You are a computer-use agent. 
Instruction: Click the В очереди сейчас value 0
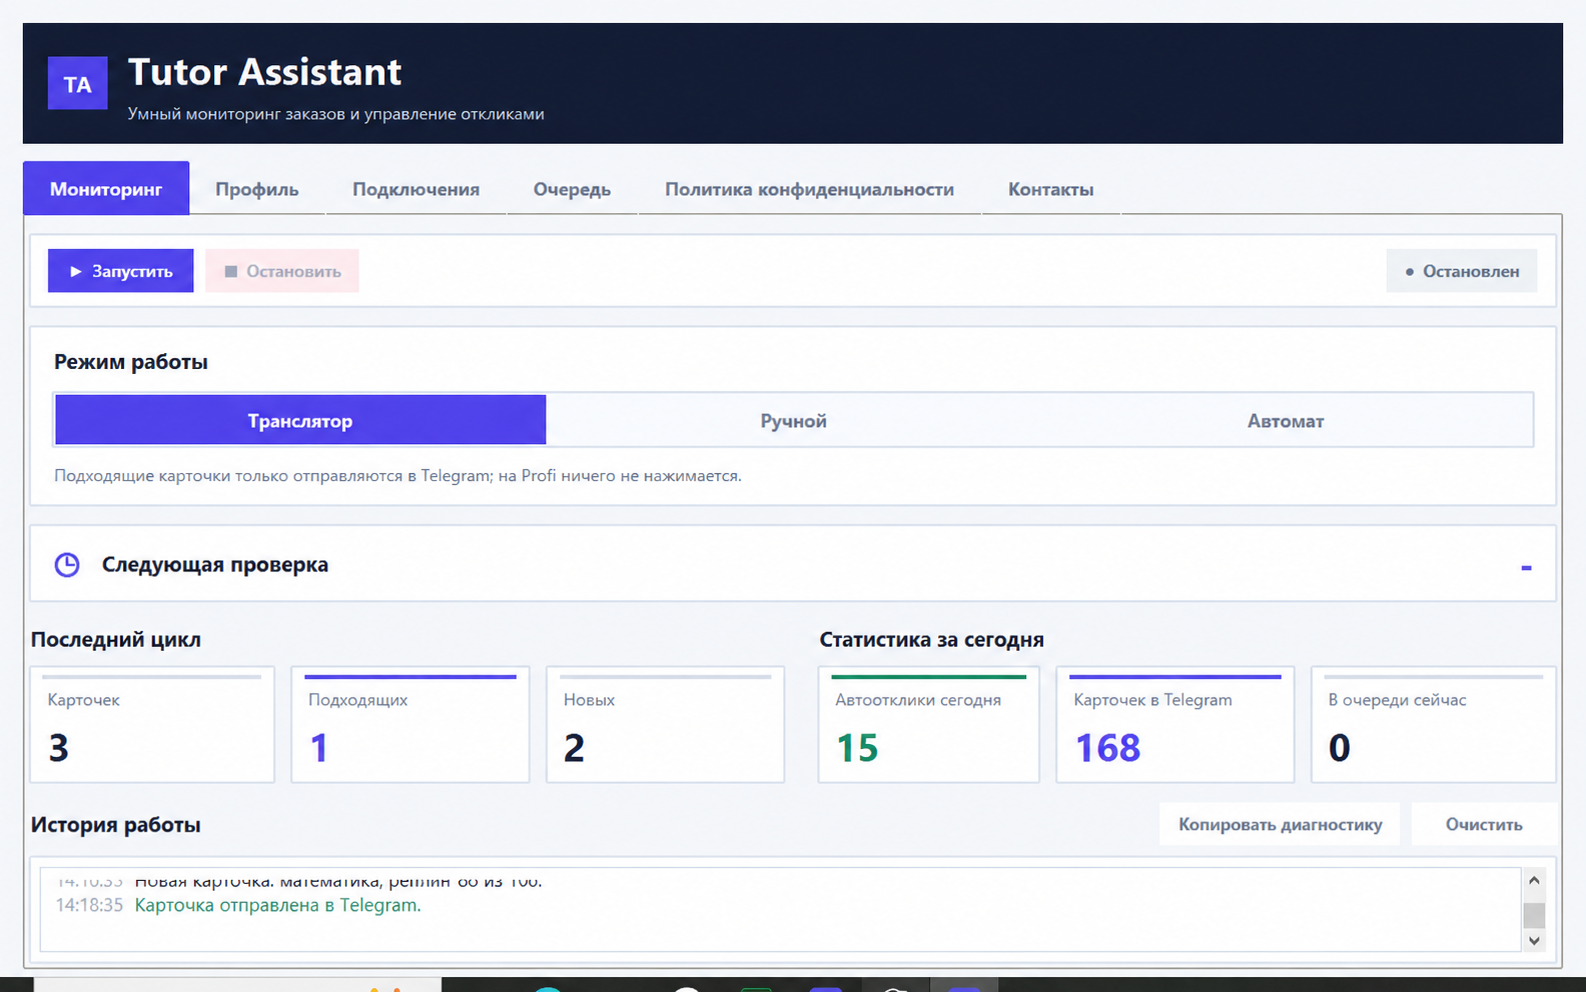1339,748
